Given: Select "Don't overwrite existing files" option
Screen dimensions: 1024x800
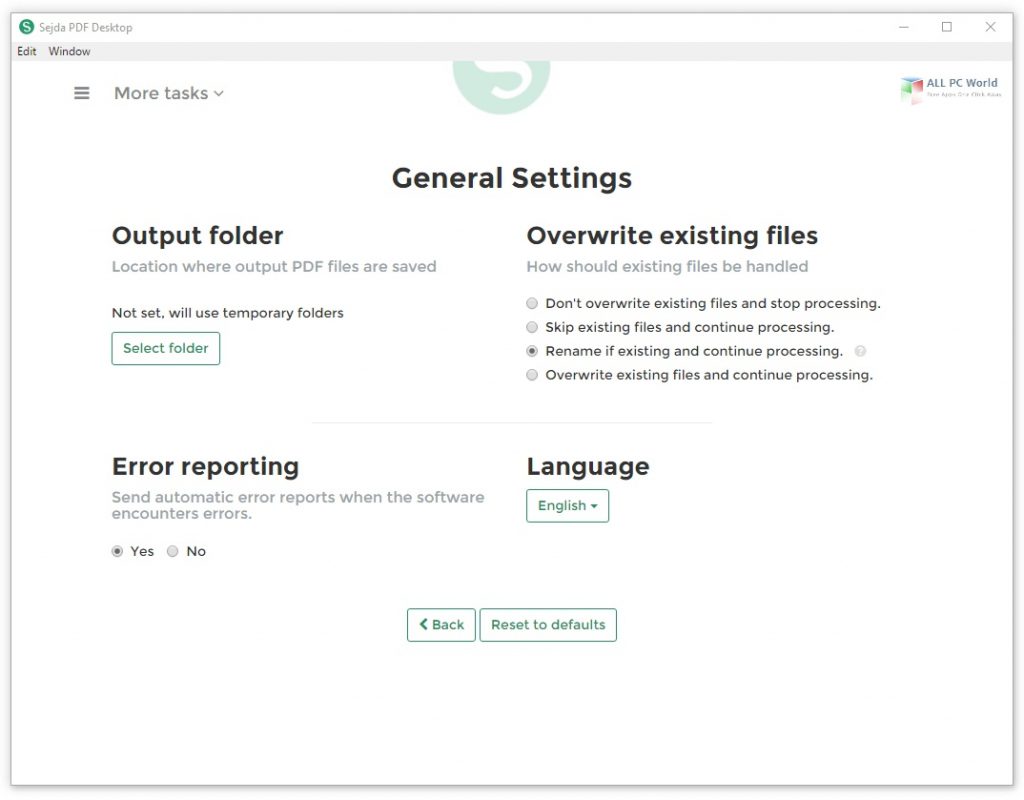Looking at the screenshot, I should pos(532,303).
